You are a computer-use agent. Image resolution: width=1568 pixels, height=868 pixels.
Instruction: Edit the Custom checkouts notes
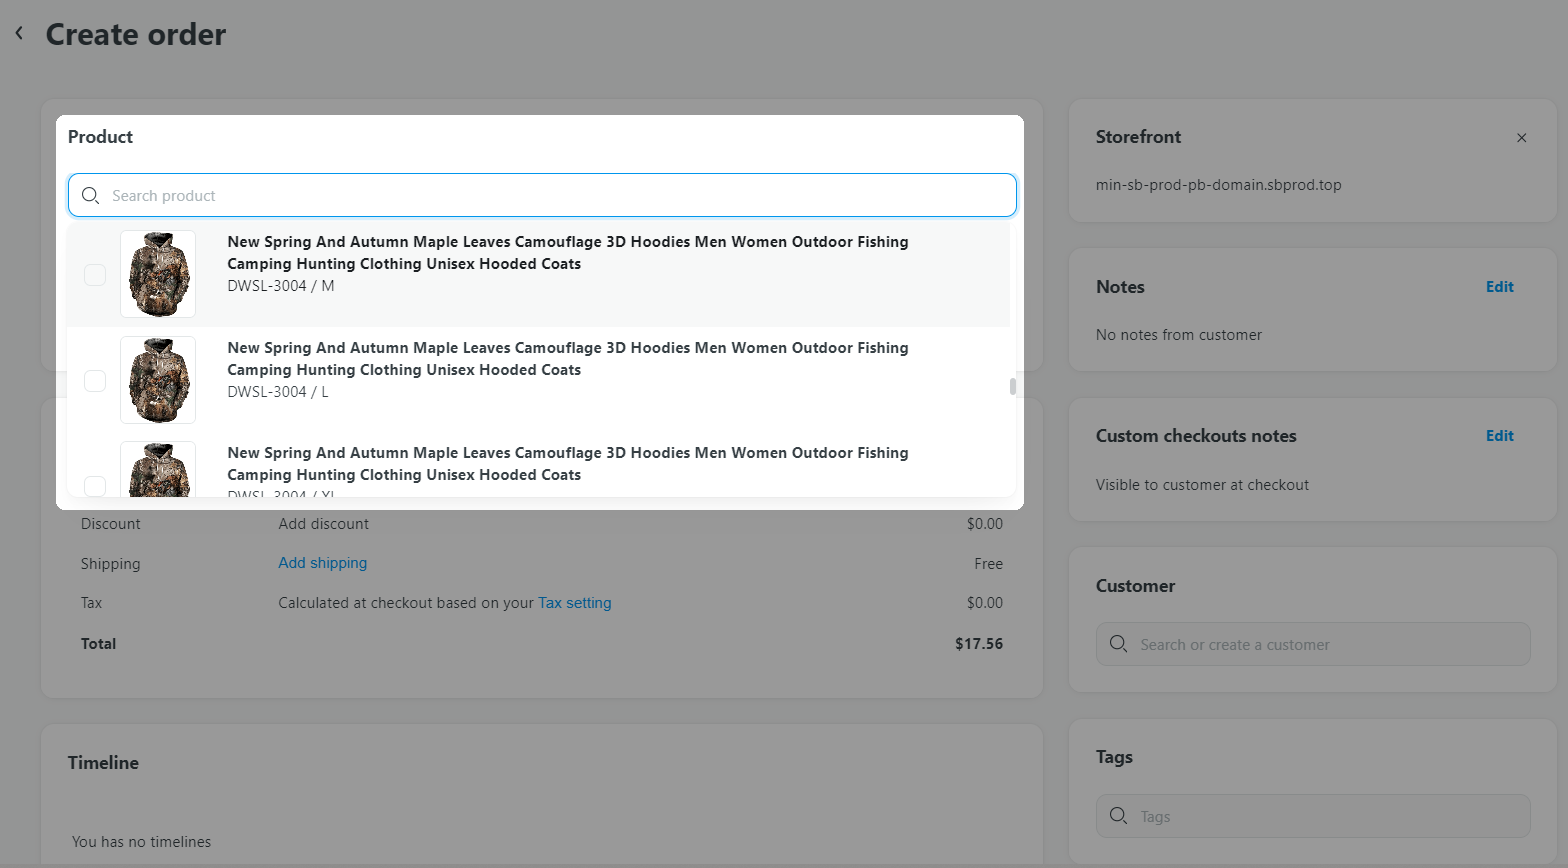1499,436
